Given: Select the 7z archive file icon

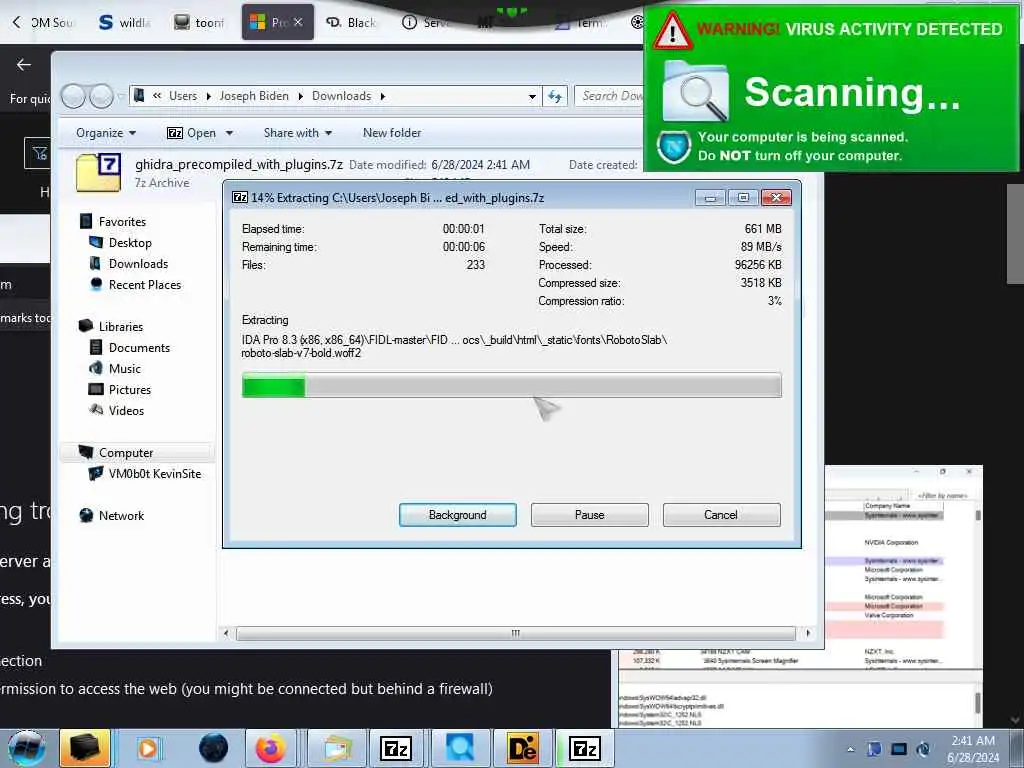Looking at the screenshot, I should tap(98, 172).
